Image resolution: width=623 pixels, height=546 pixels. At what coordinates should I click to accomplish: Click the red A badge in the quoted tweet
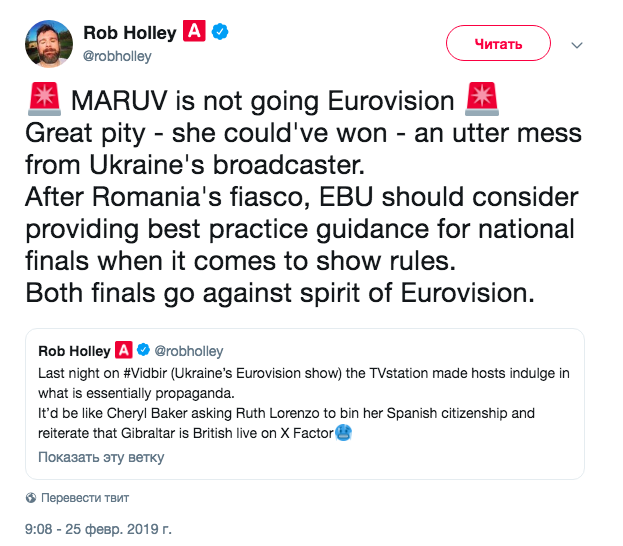(x=124, y=351)
